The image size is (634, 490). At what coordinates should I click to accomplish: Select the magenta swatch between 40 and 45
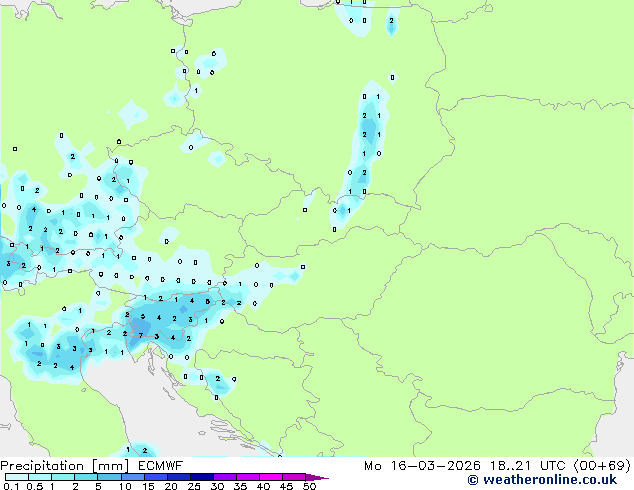point(271,477)
